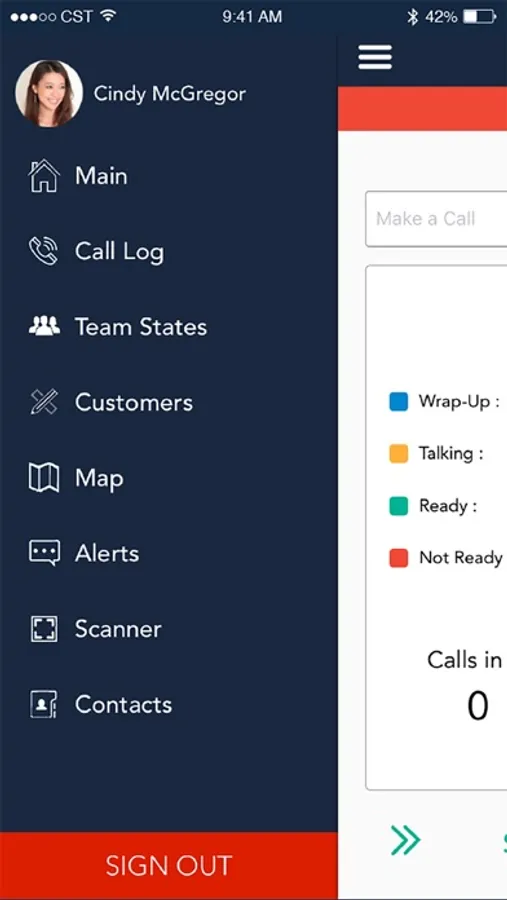Go to Call Log menu entry
Viewport: 507px width, 900px height.
coord(119,252)
